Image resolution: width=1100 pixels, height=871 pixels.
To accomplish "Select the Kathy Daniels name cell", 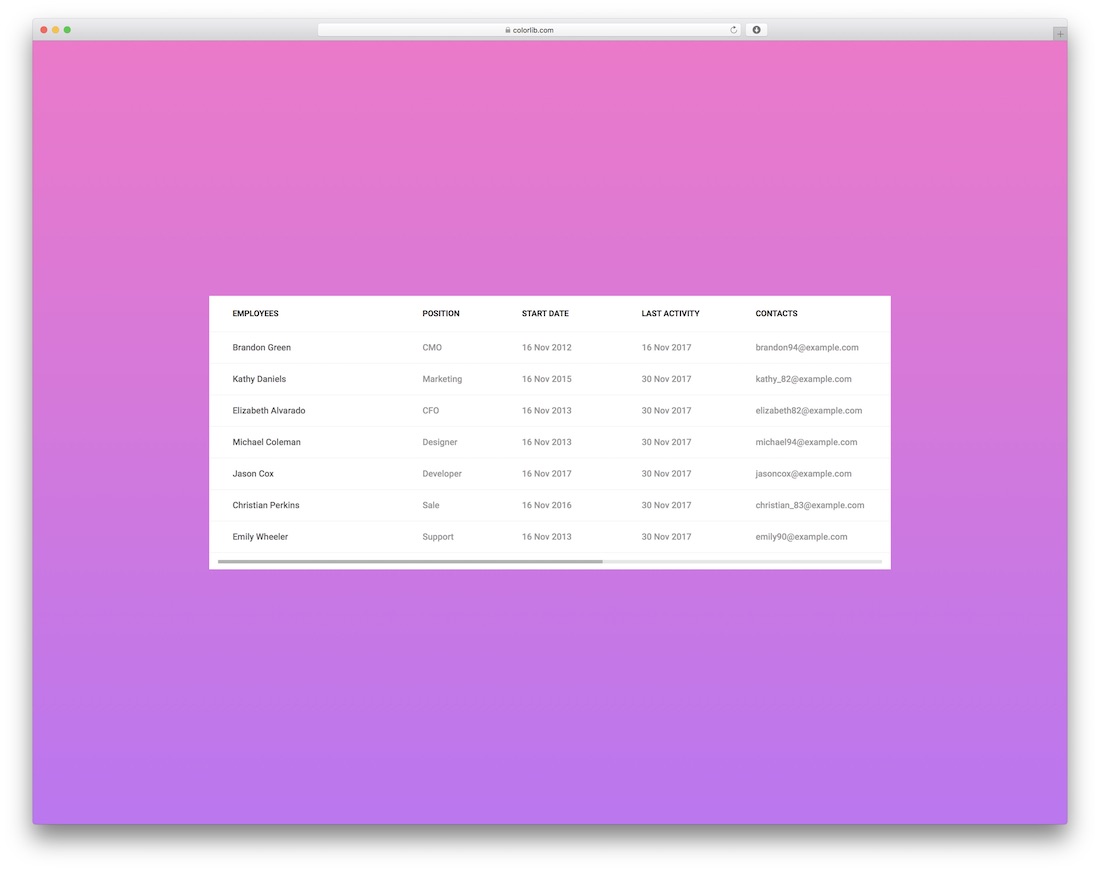I will point(259,379).
